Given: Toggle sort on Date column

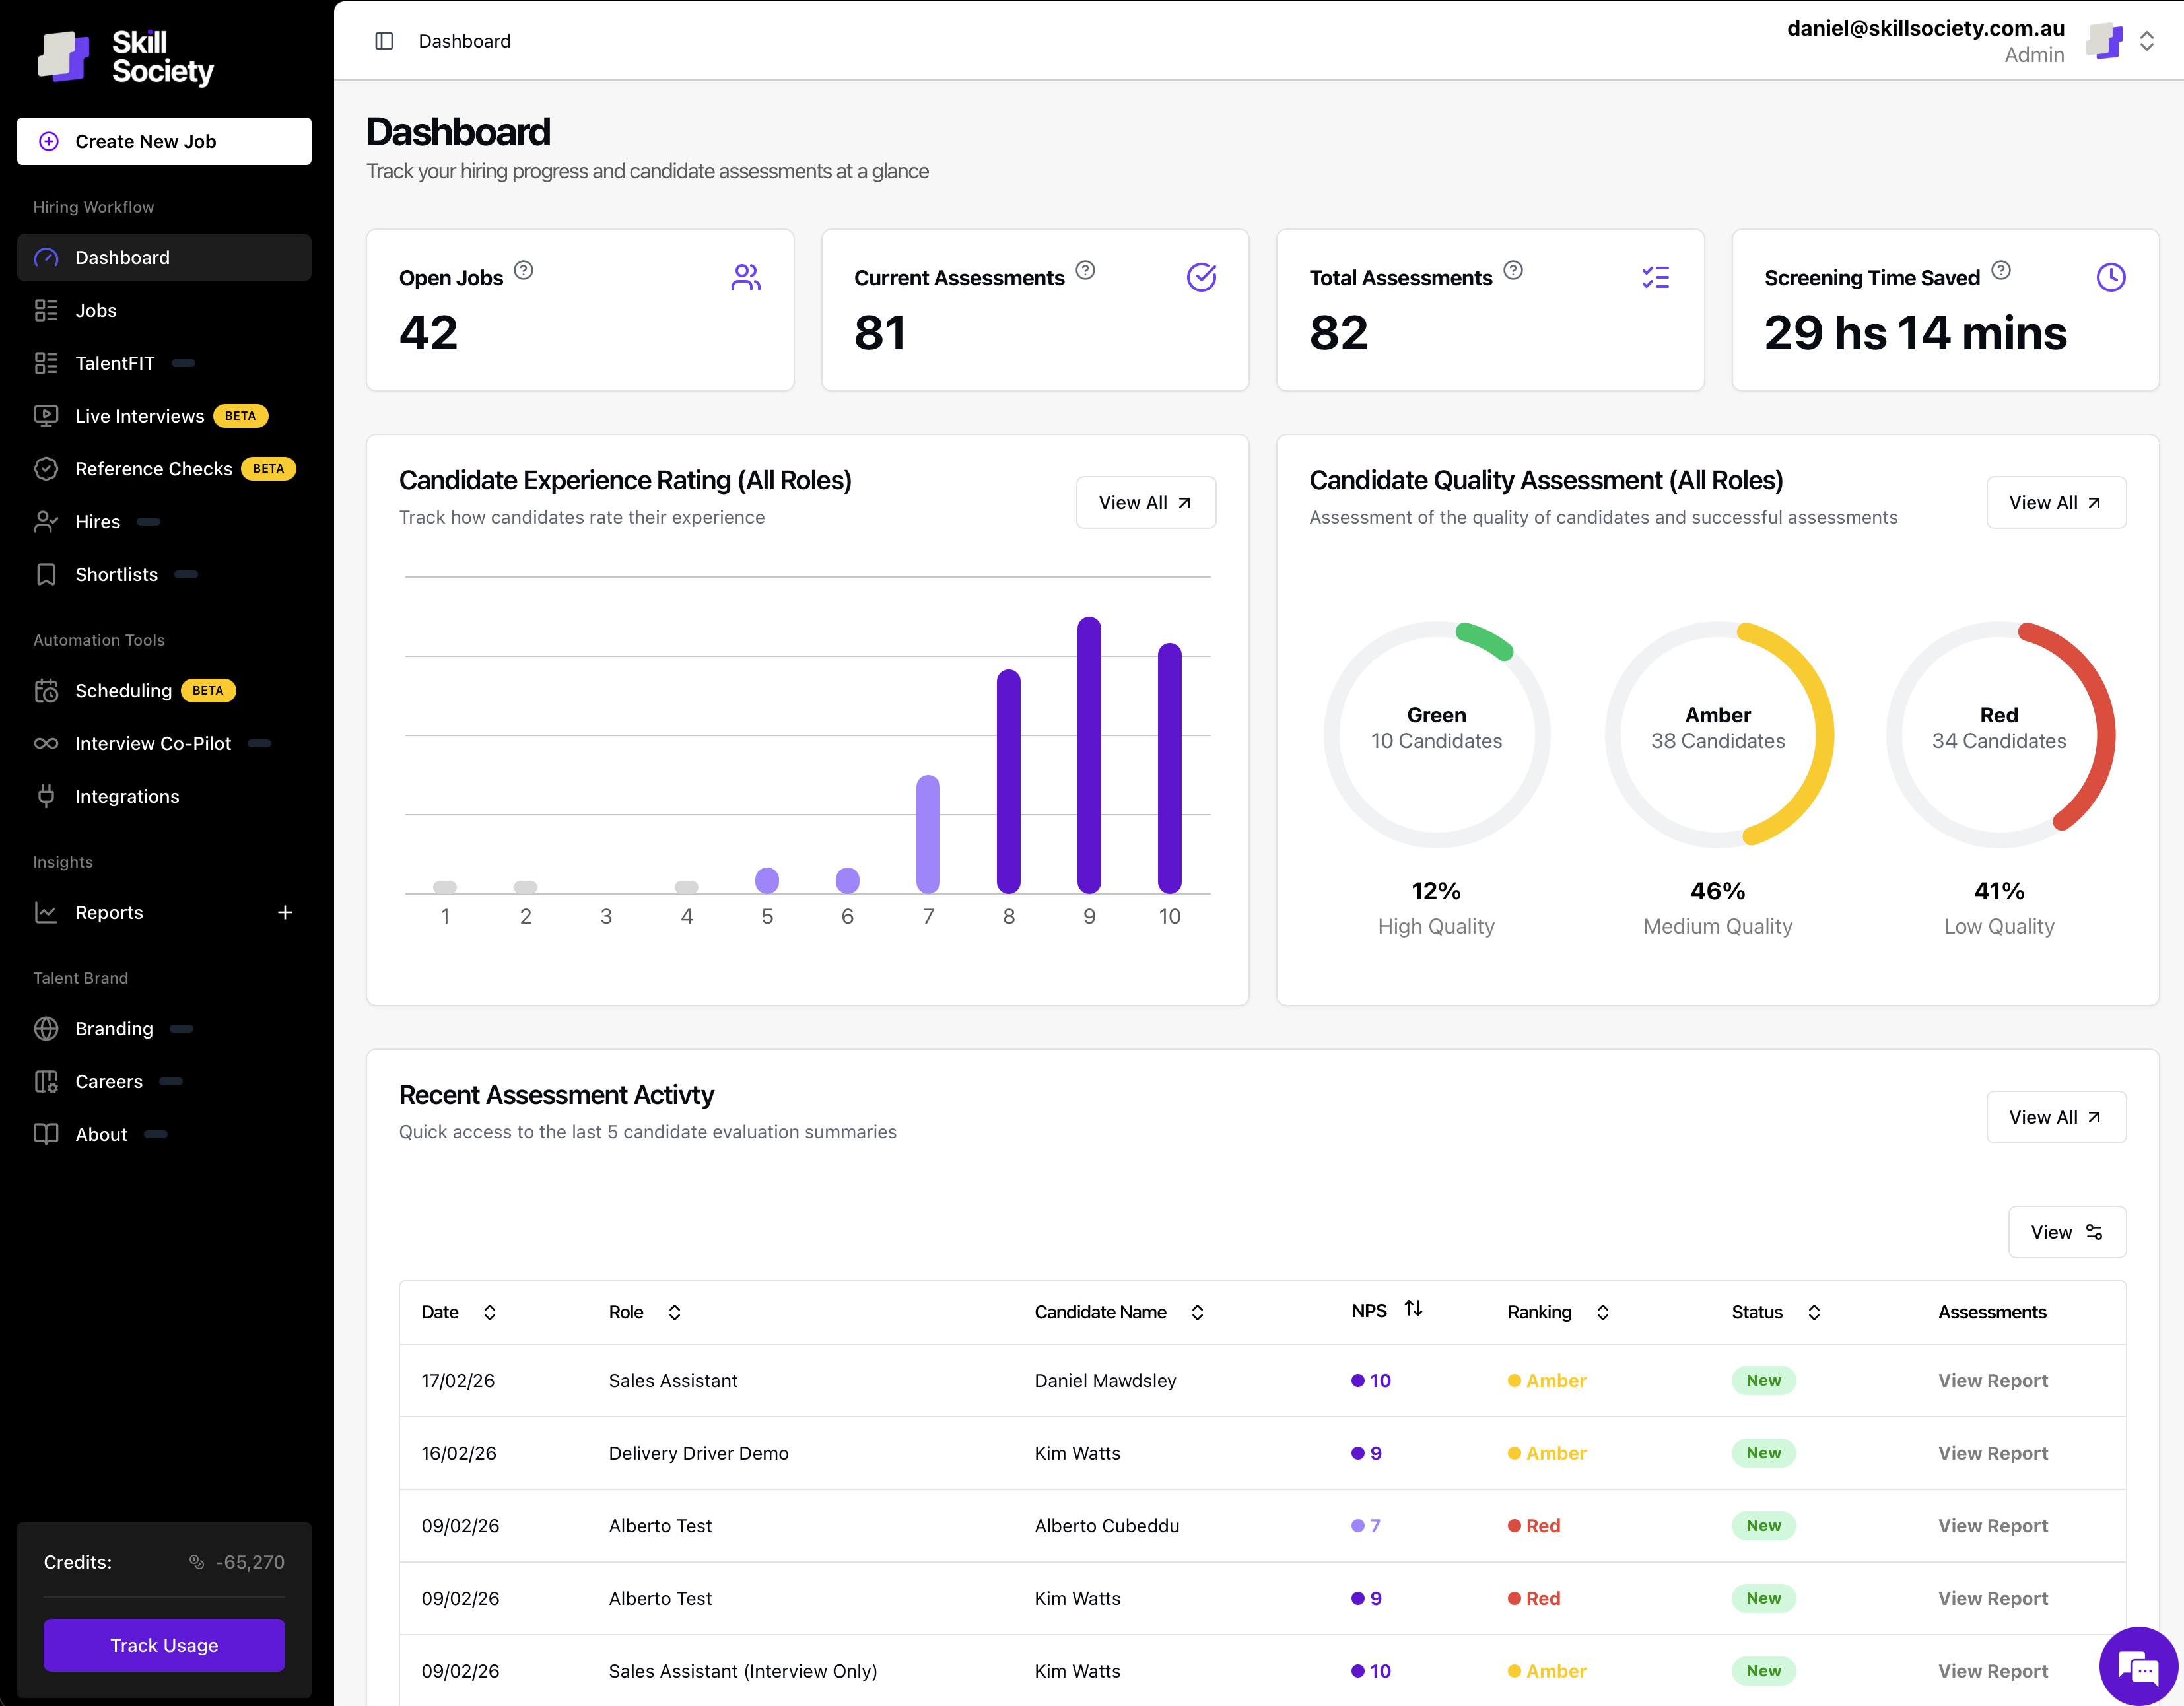Looking at the screenshot, I should tap(489, 1312).
